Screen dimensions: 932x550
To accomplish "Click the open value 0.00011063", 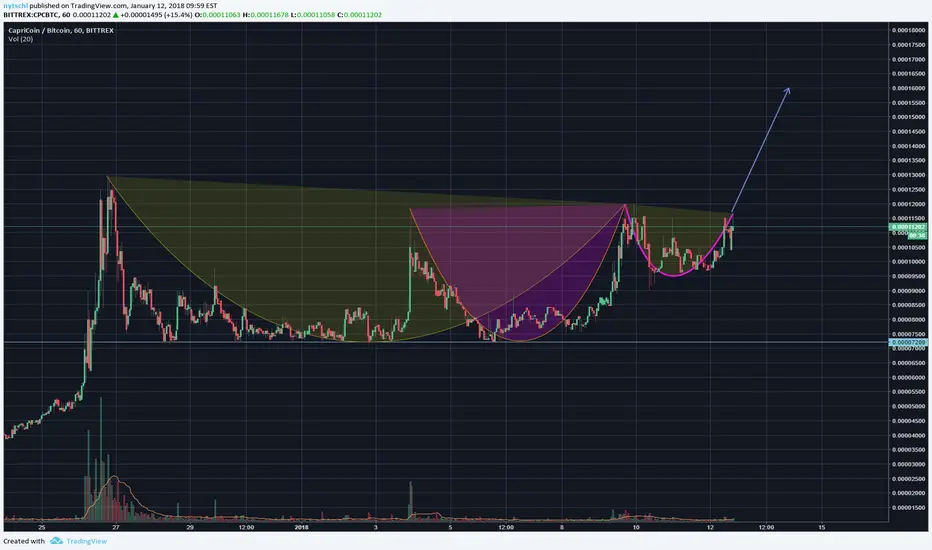I will [221, 14].
